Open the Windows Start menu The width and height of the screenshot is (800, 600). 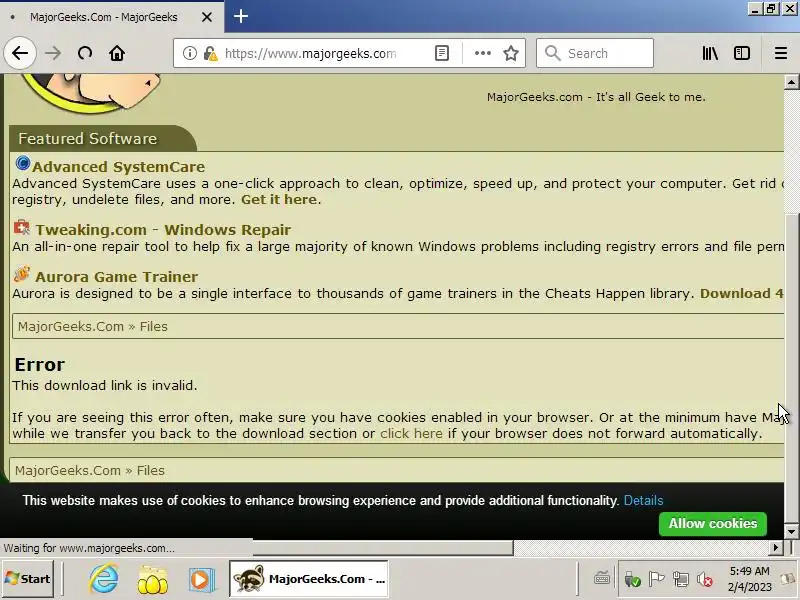28,579
